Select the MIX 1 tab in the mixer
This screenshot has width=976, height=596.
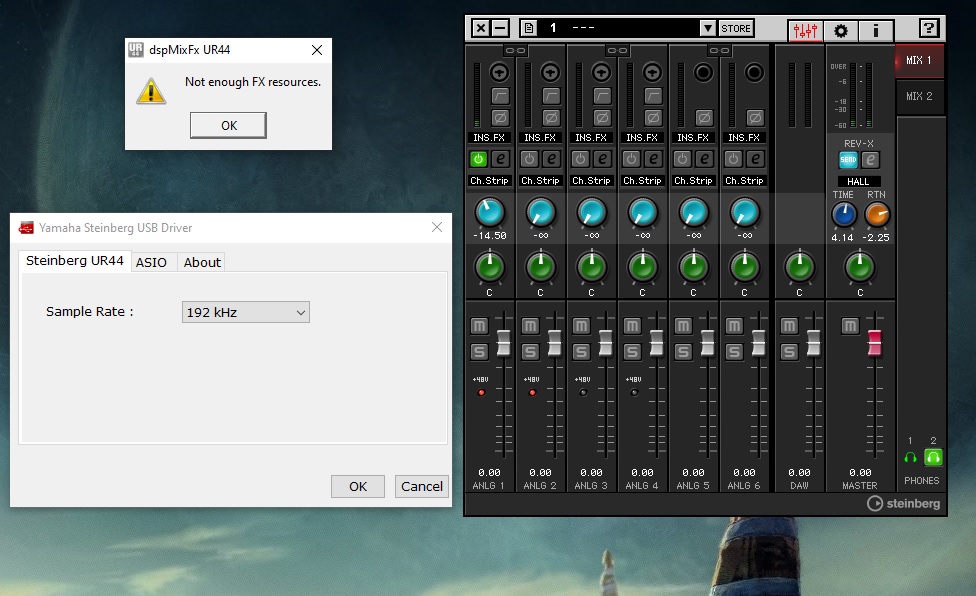pos(919,60)
